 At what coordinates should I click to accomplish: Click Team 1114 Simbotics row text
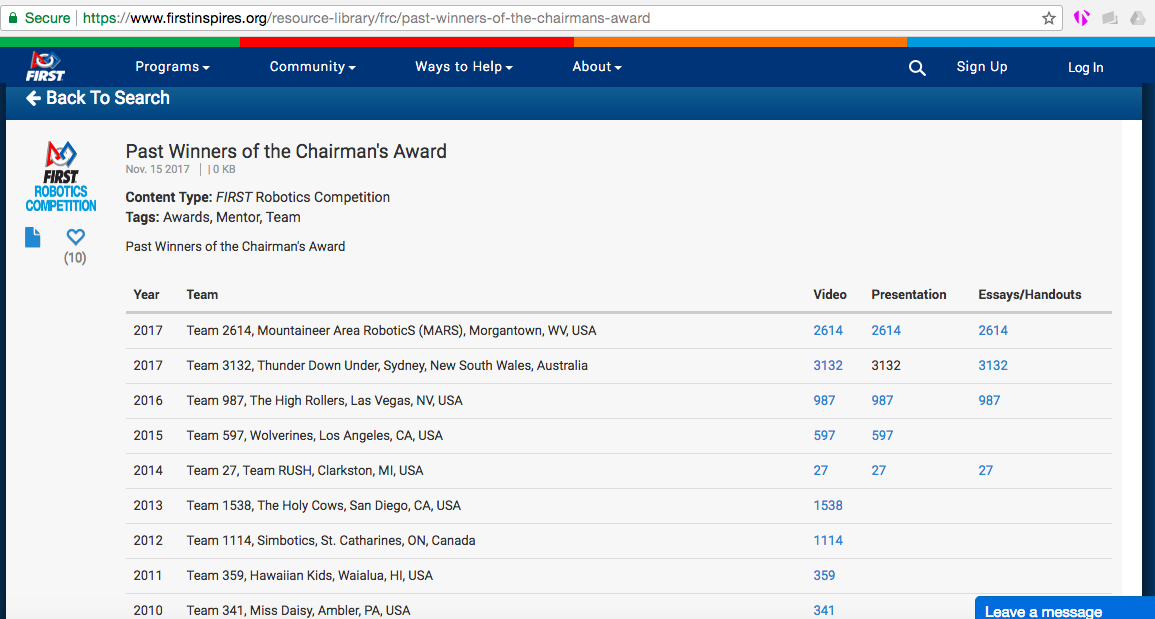tap(331, 540)
